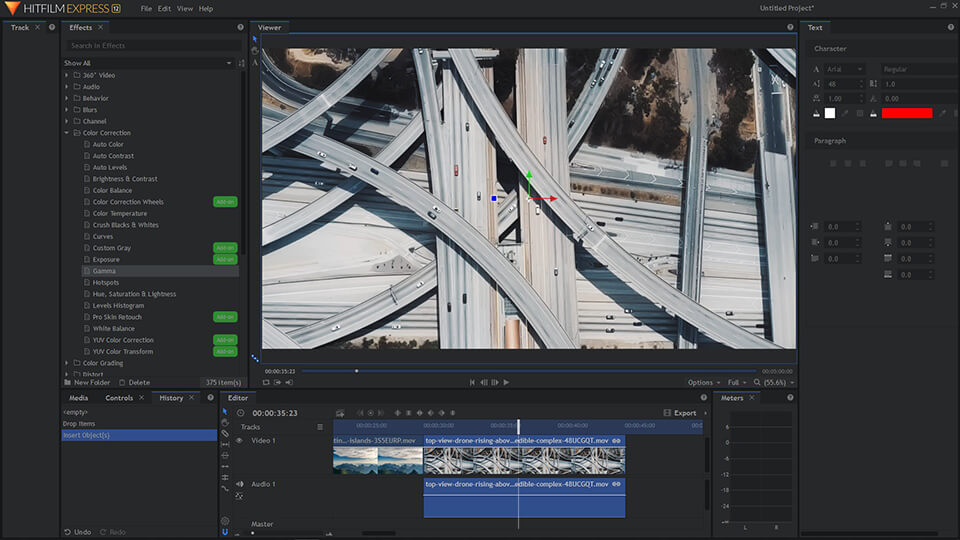
Task: Hide the Video 1 track
Action: 239,441
